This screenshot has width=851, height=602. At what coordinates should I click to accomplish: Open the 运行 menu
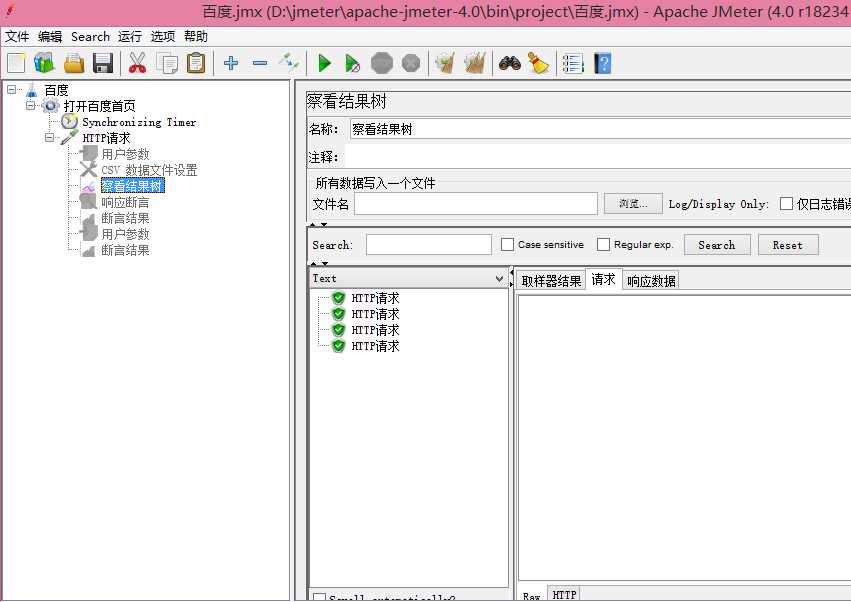(130, 36)
